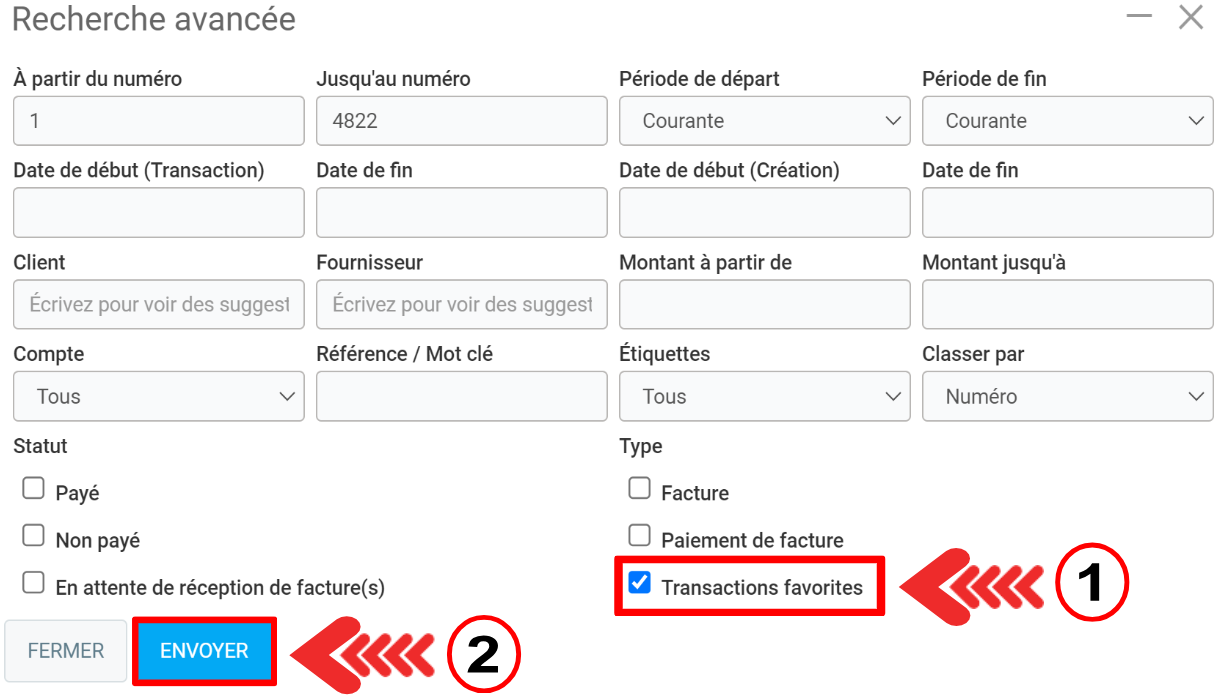
Task: Click the Référence / Mot clé field
Action: [x=461, y=397]
